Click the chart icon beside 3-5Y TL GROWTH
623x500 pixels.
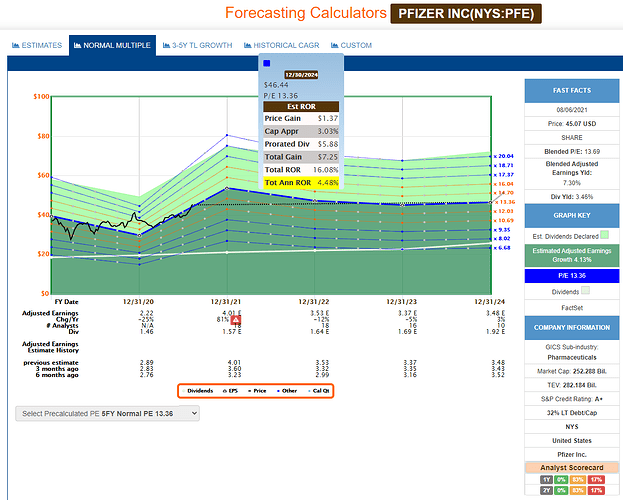tap(166, 45)
